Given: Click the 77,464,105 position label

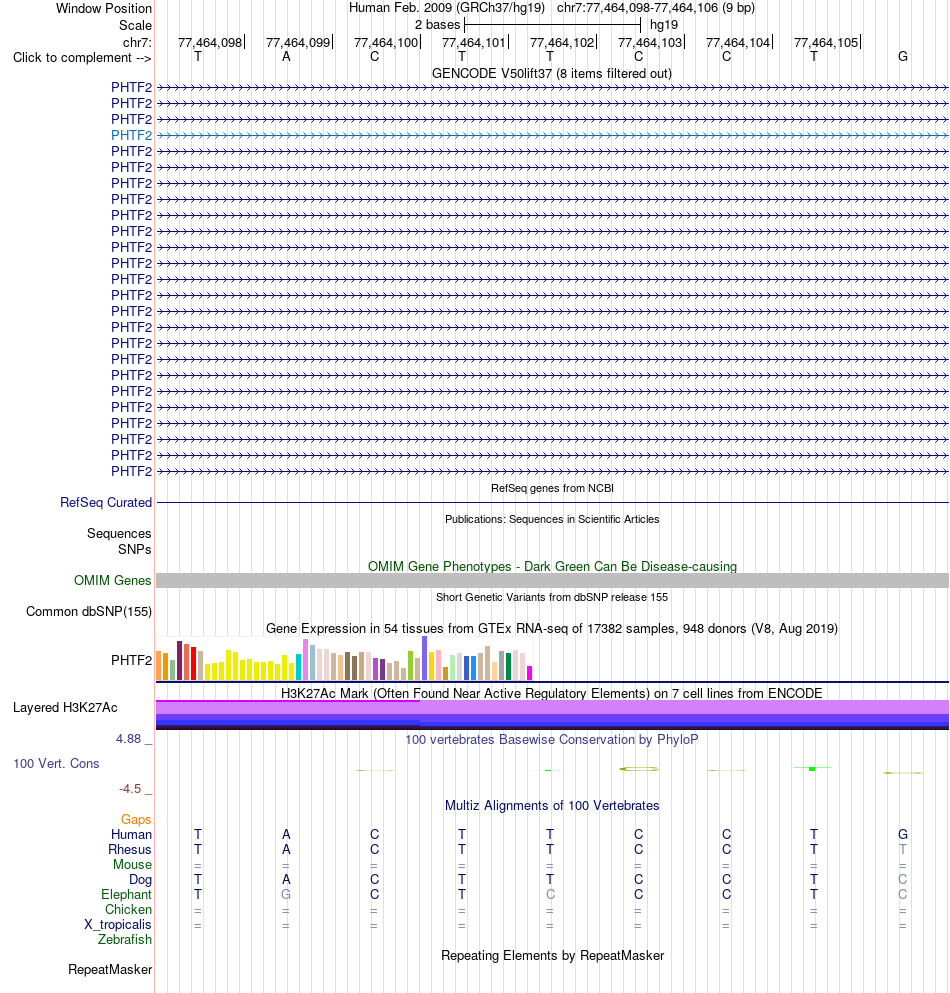Looking at the screenshot, I should click(826, 42).
